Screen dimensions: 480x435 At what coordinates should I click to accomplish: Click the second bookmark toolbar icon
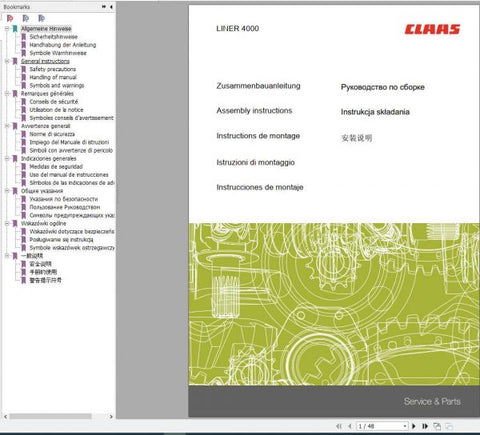click(x=26, y=18)
